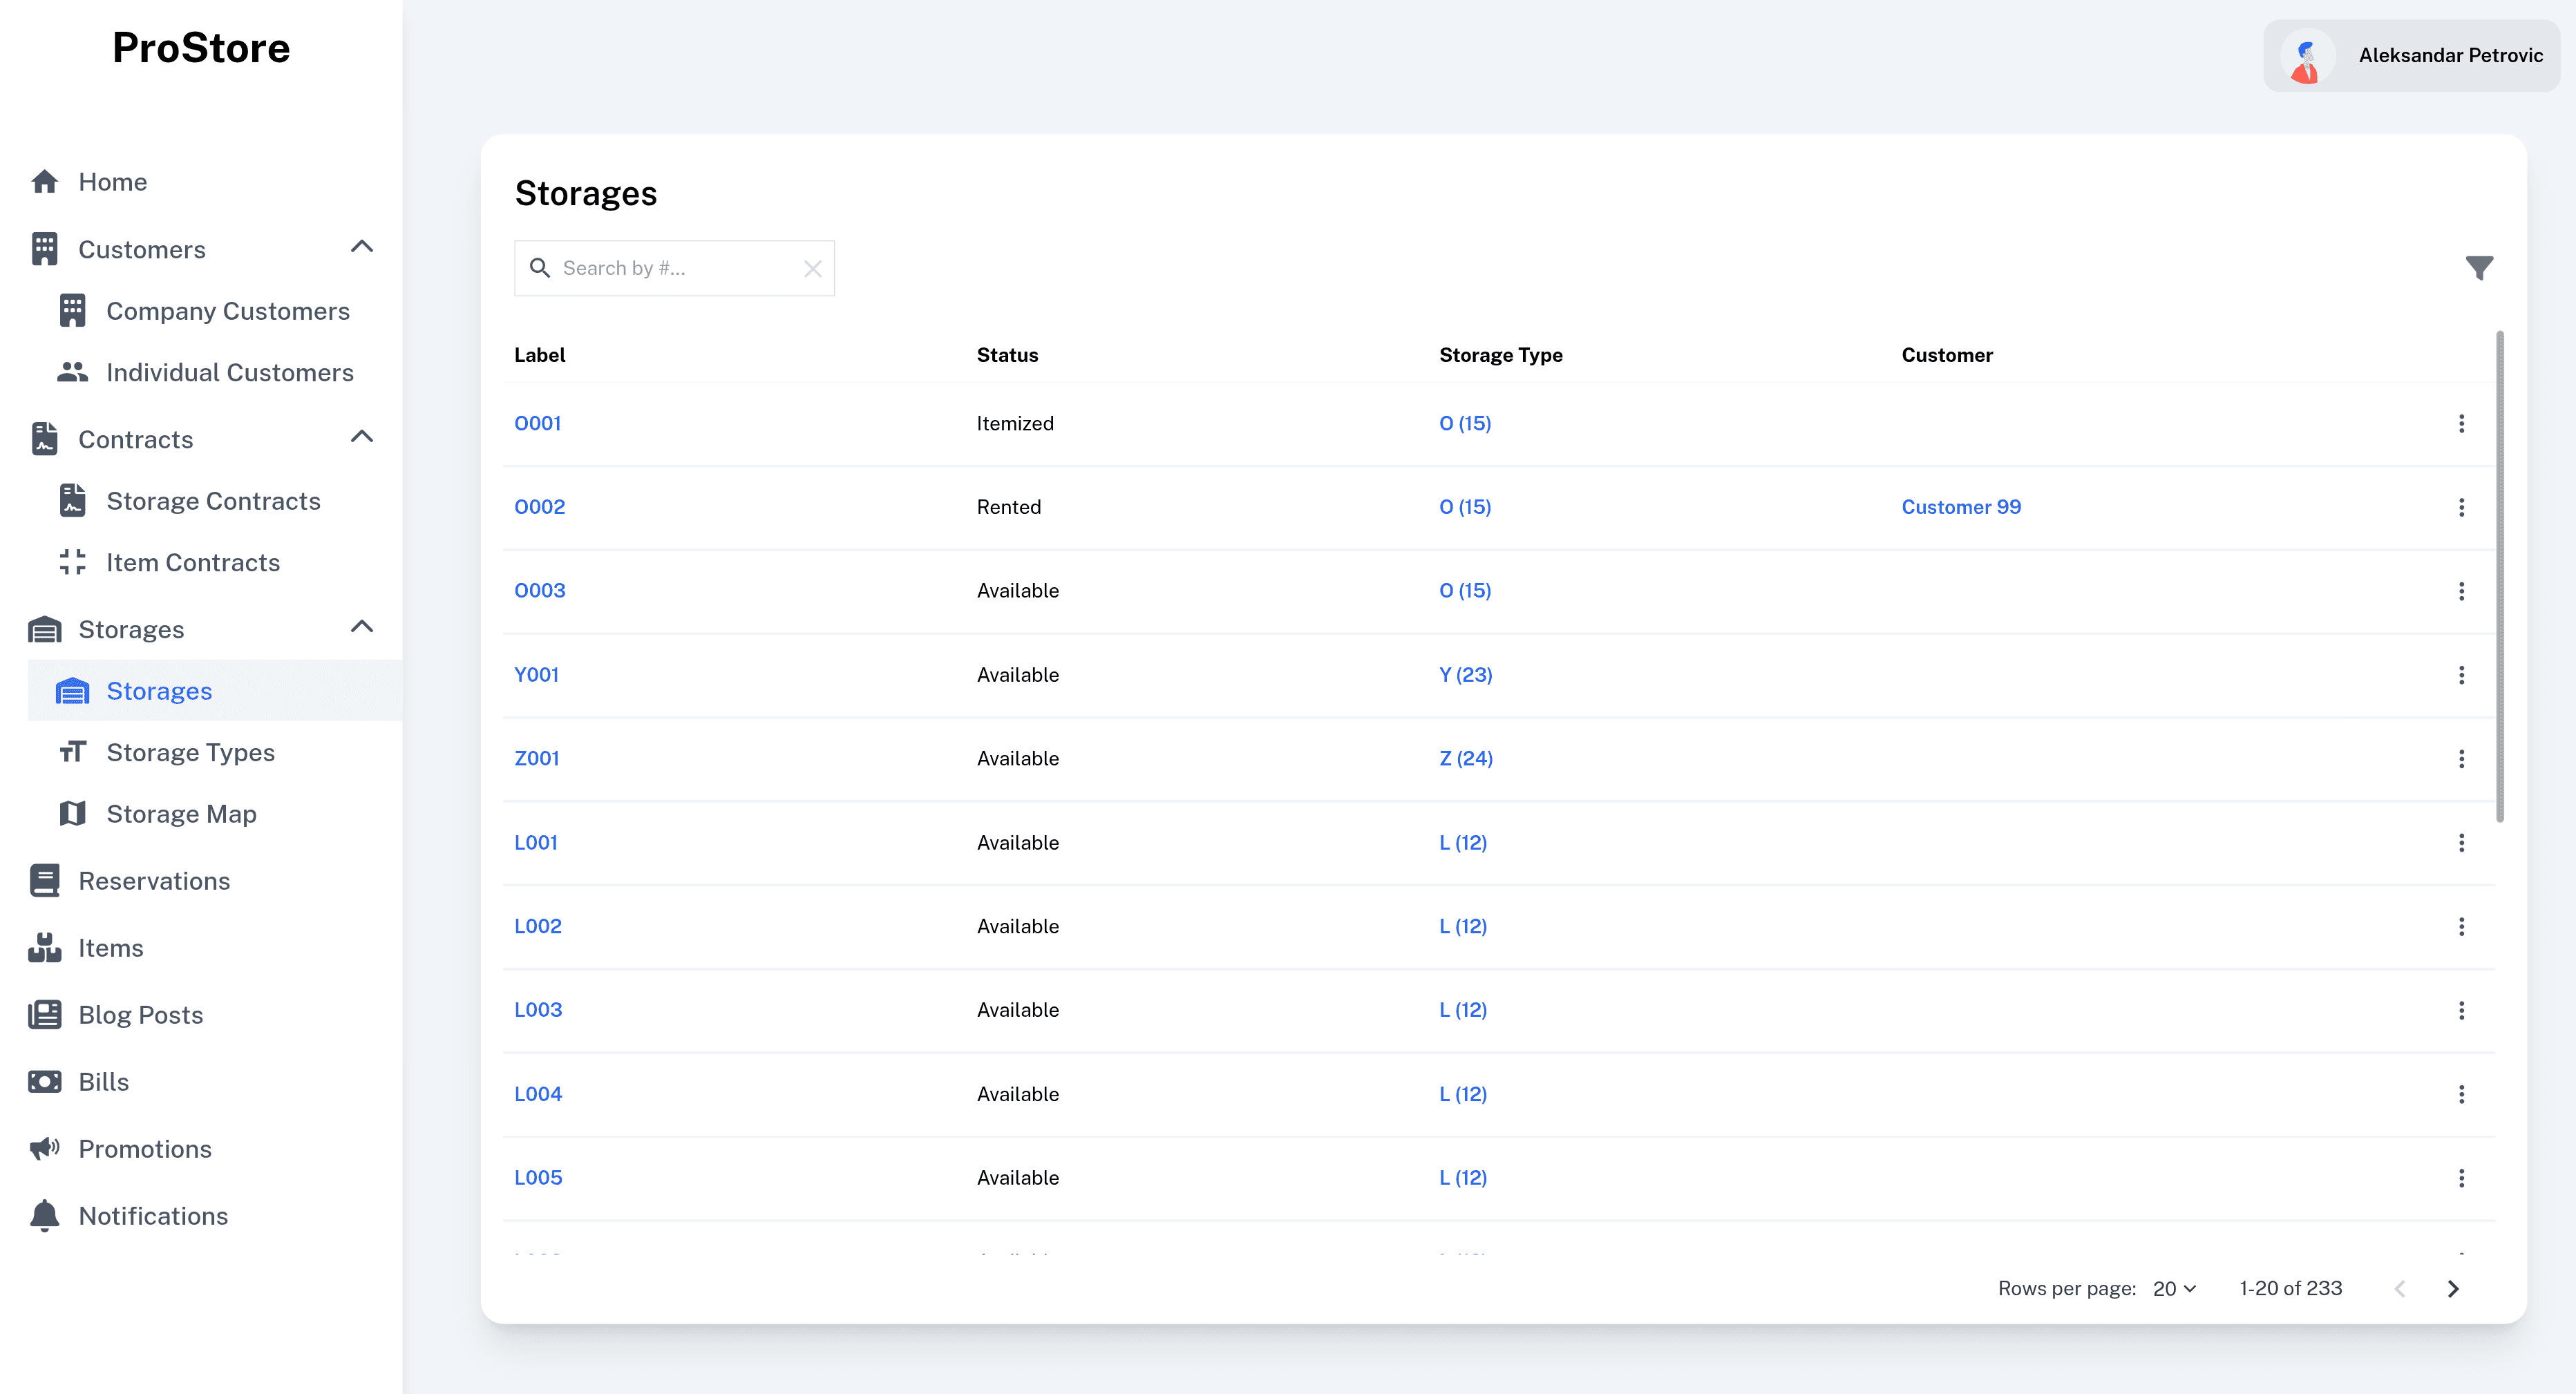Open storage label O001 link
This screenshot has width=2576, height=1394.
pos(537,423)
